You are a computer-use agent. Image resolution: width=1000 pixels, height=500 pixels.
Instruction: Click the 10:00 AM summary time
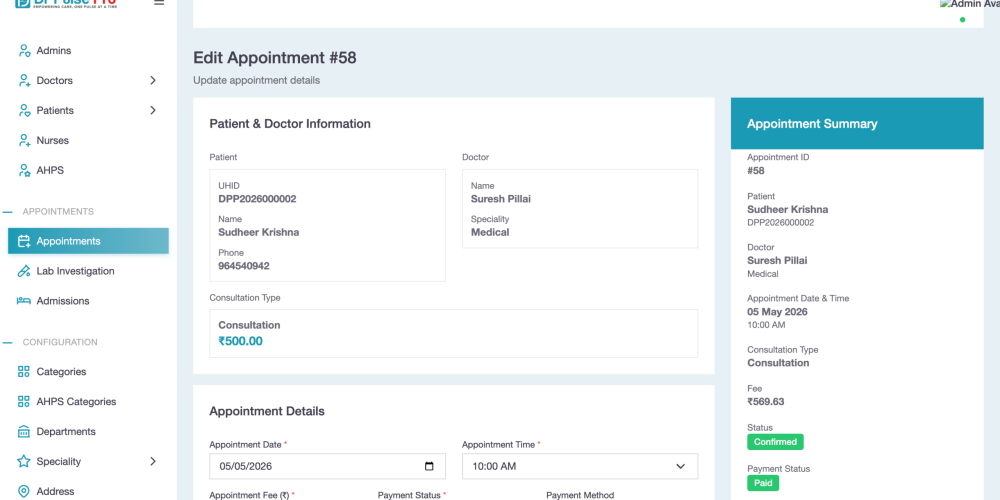[766, 325]
